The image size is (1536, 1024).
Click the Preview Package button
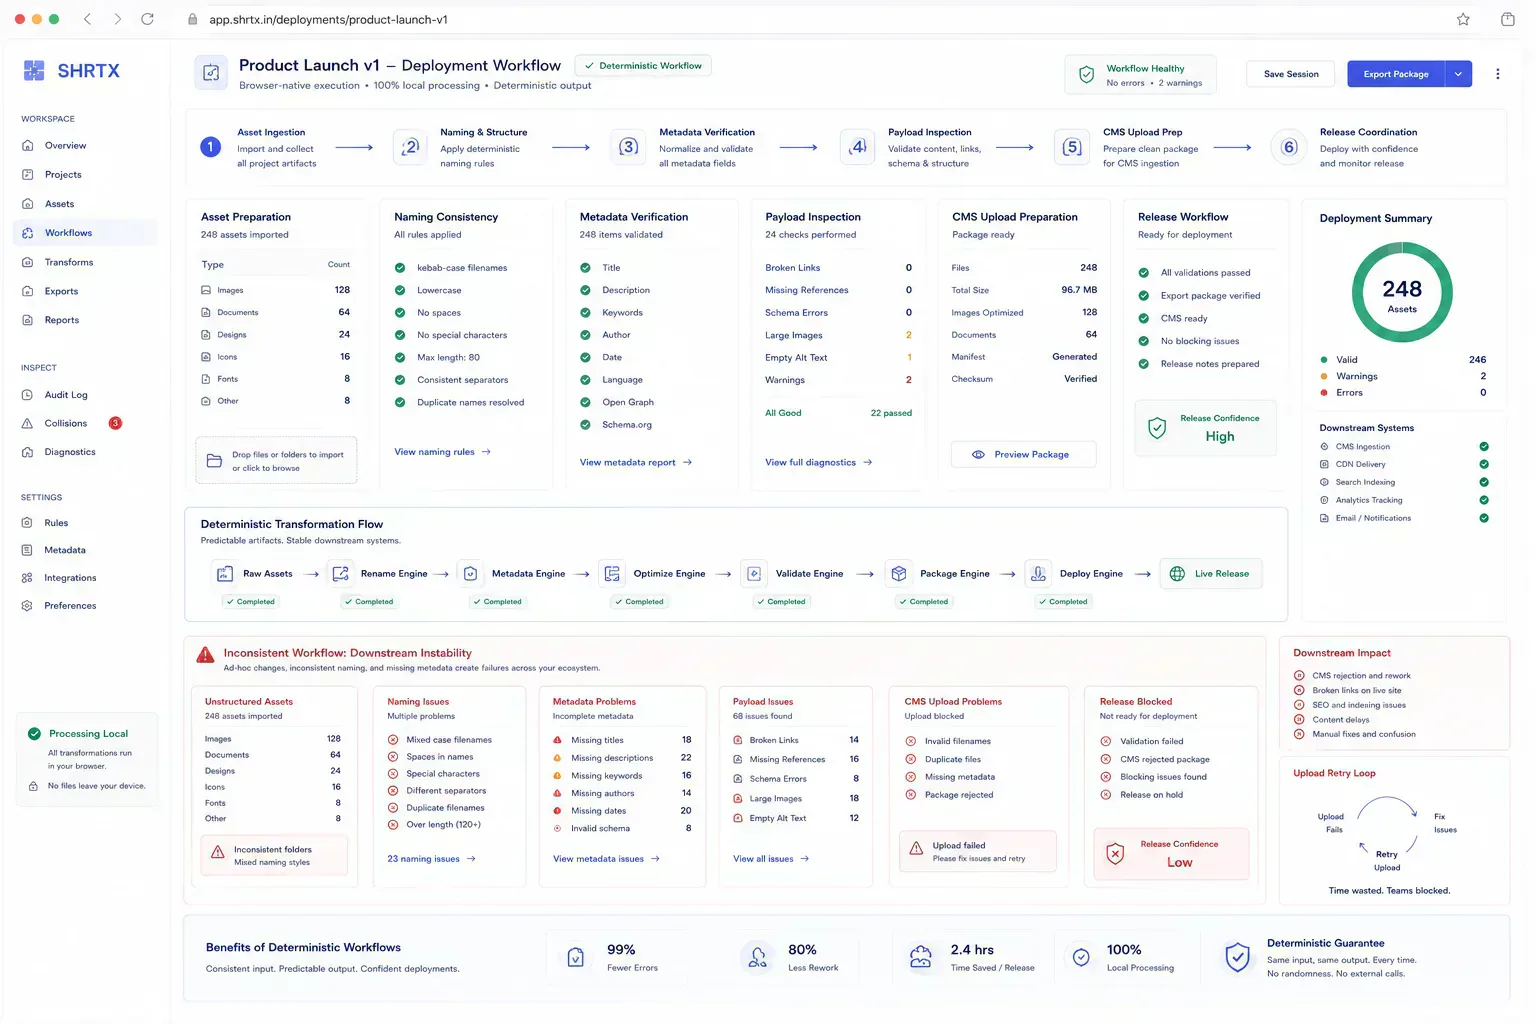tap(1023, 454)
